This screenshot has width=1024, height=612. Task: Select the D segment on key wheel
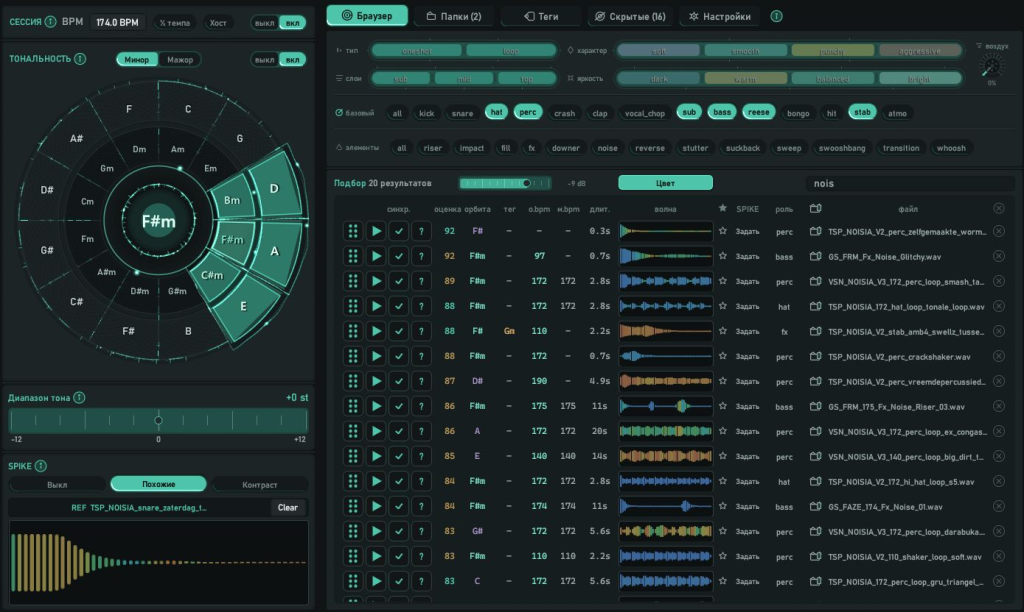click(x=274, y=188)
